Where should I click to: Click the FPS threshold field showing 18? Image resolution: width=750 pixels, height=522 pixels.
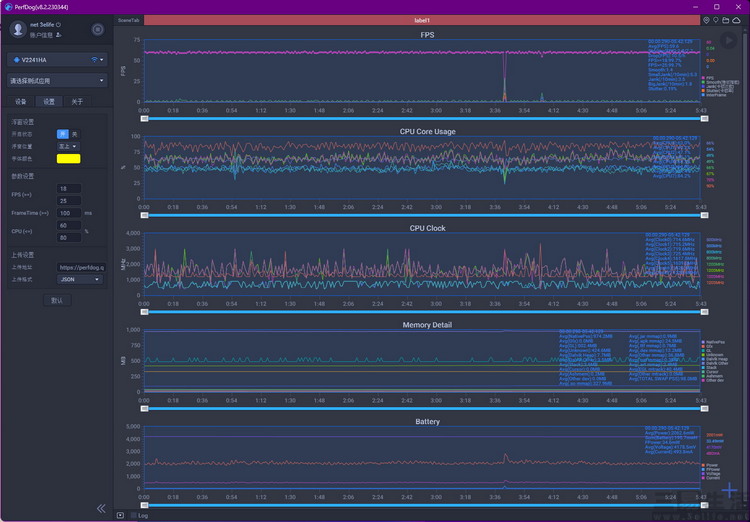pos(69,189)
